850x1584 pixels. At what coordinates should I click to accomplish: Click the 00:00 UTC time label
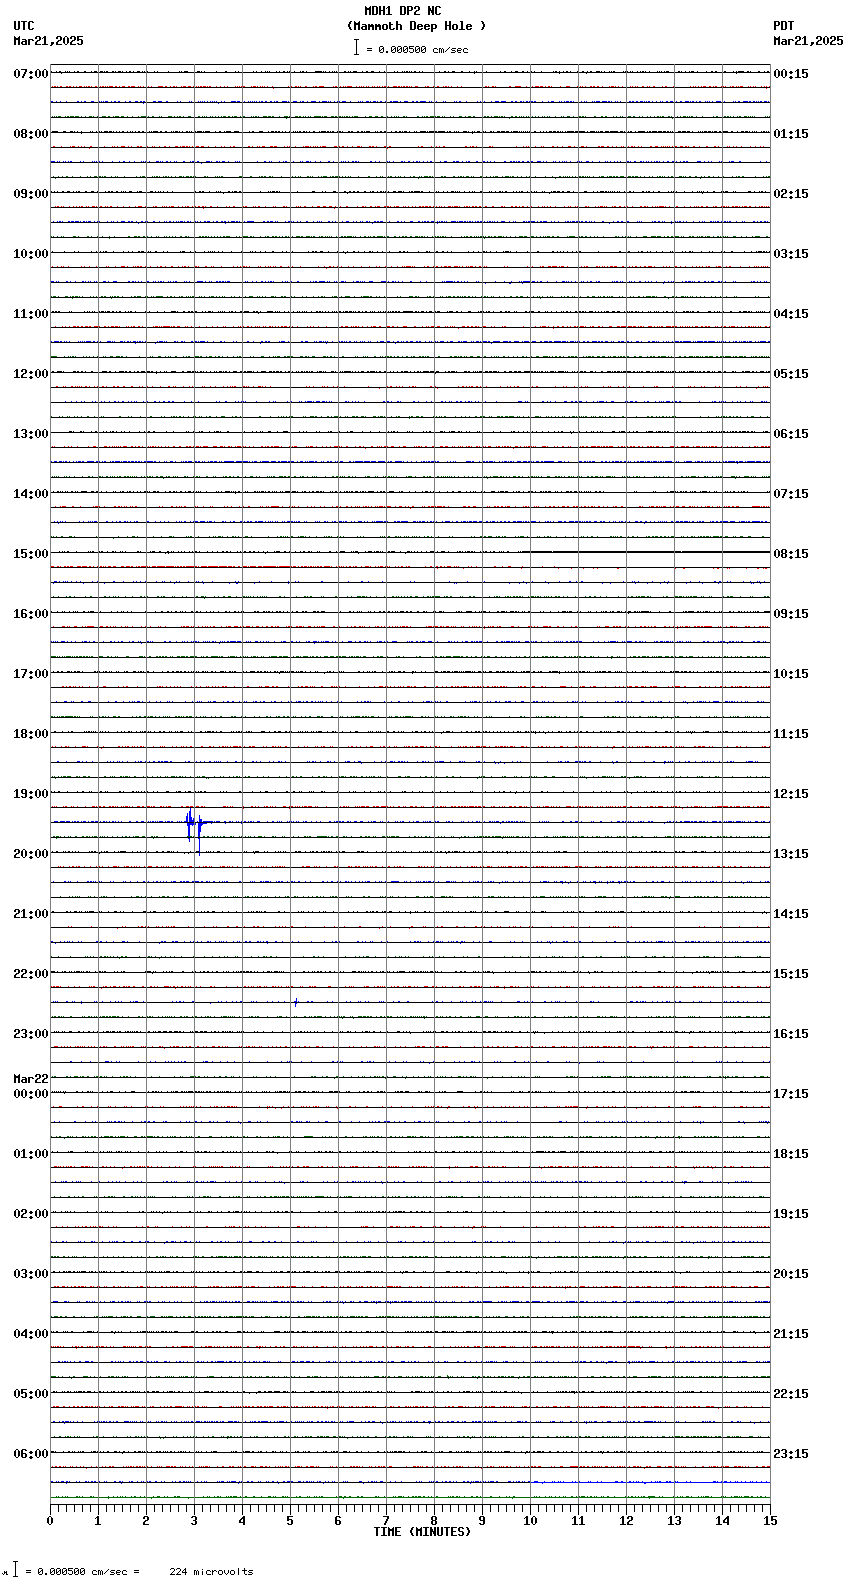(x=31, y=1094)
